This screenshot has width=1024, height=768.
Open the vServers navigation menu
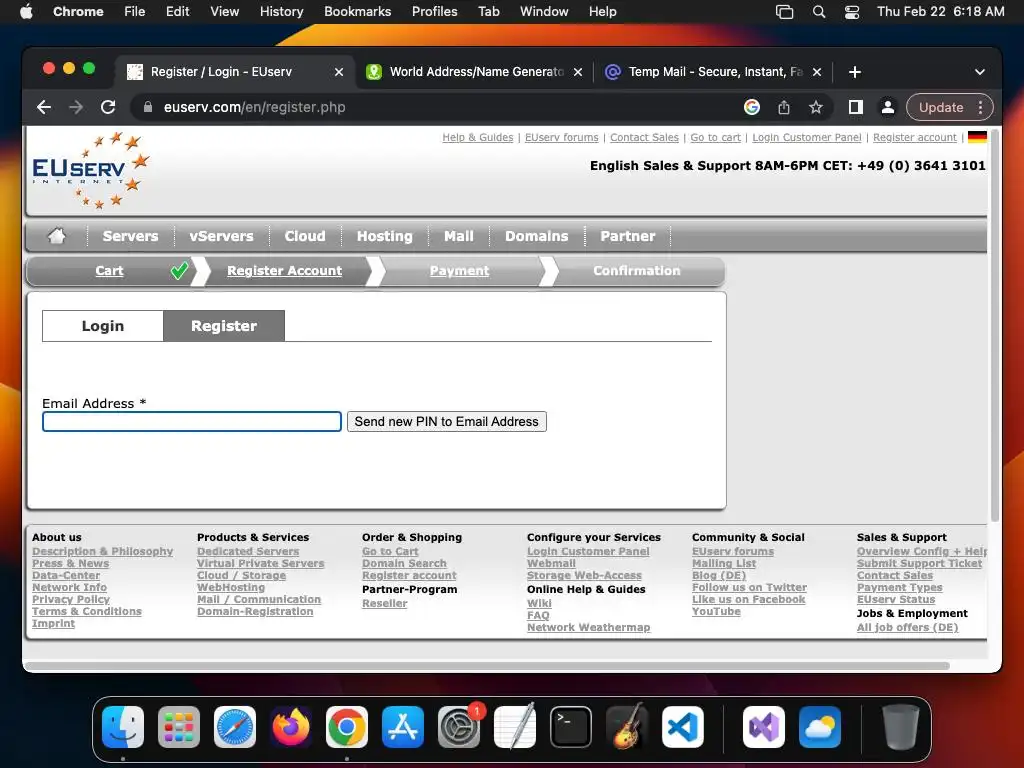click(221, 236)
